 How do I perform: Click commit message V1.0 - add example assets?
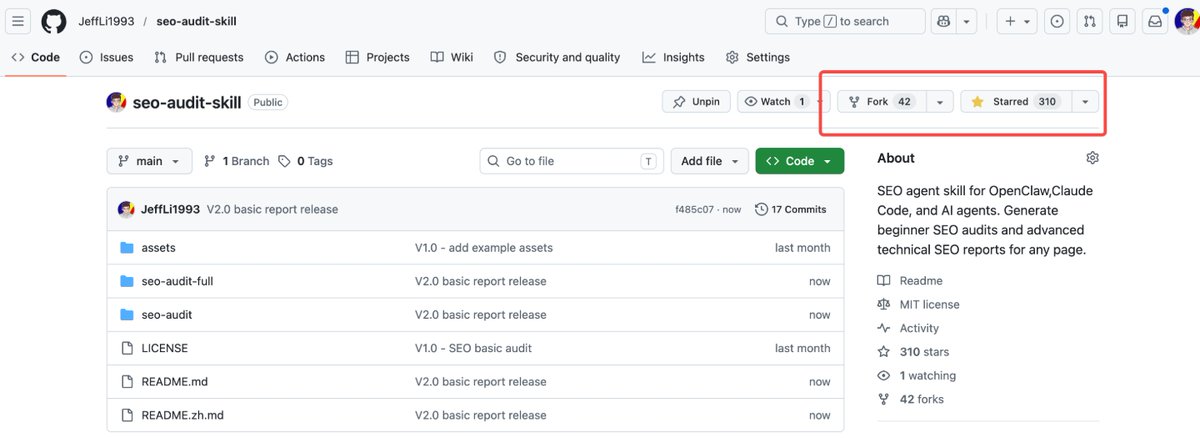pos(484,248)
